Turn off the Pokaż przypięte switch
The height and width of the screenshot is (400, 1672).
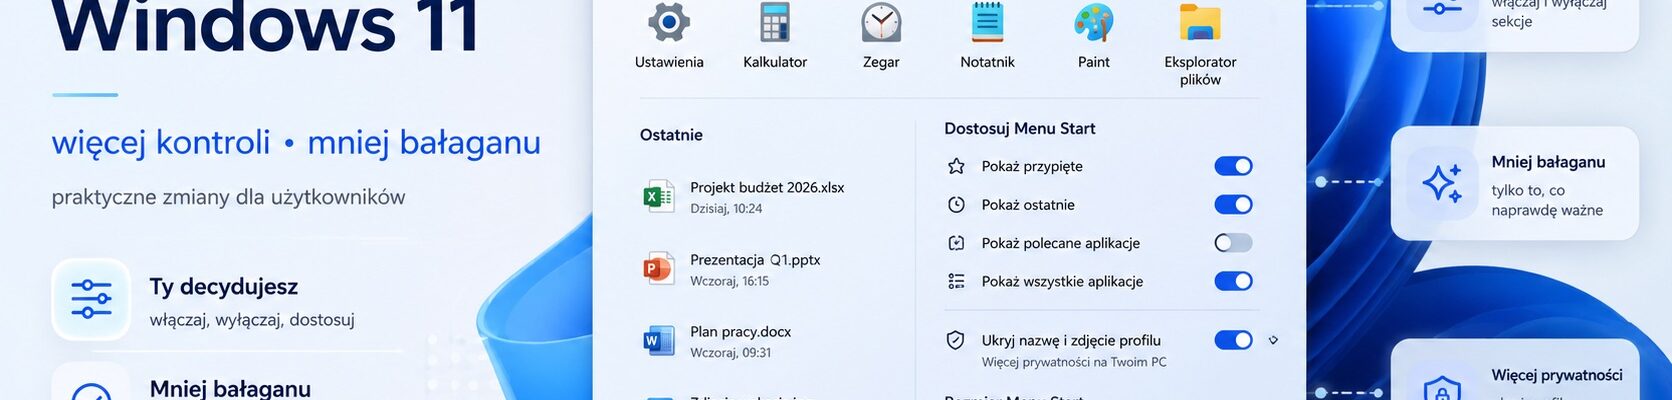point(1233,166)
